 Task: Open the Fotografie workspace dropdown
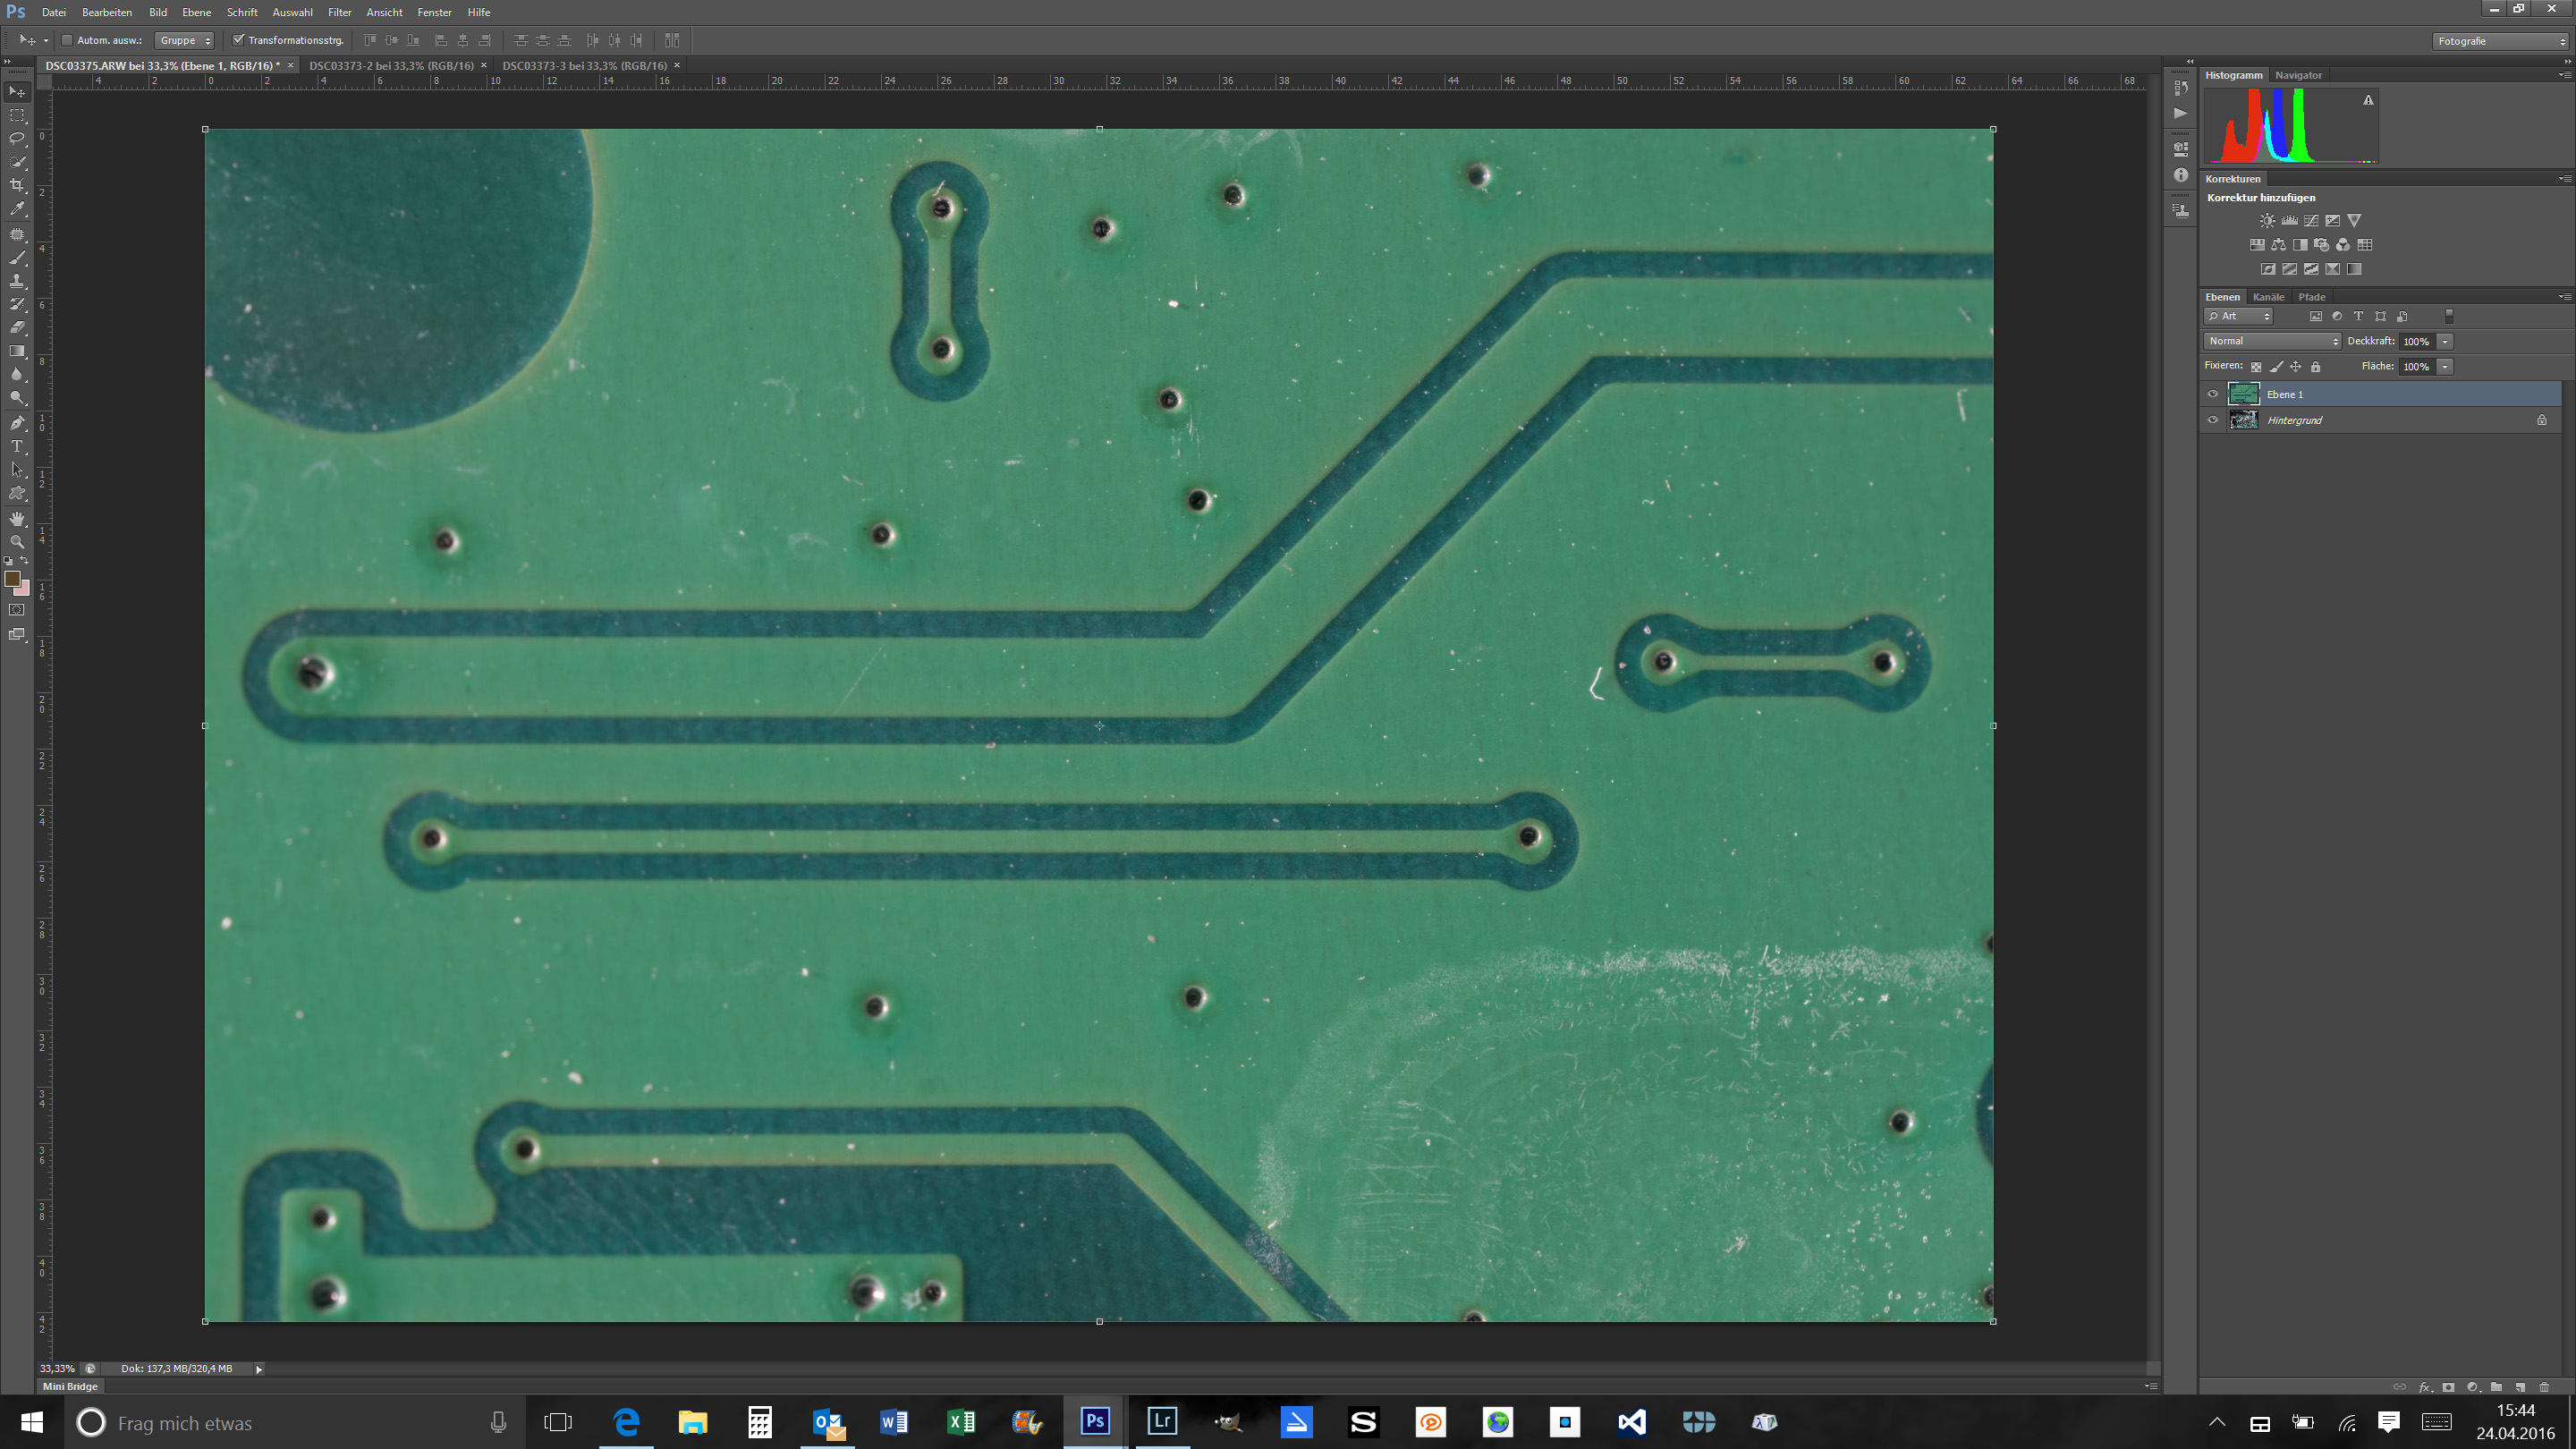click(x=2500, y=41)
